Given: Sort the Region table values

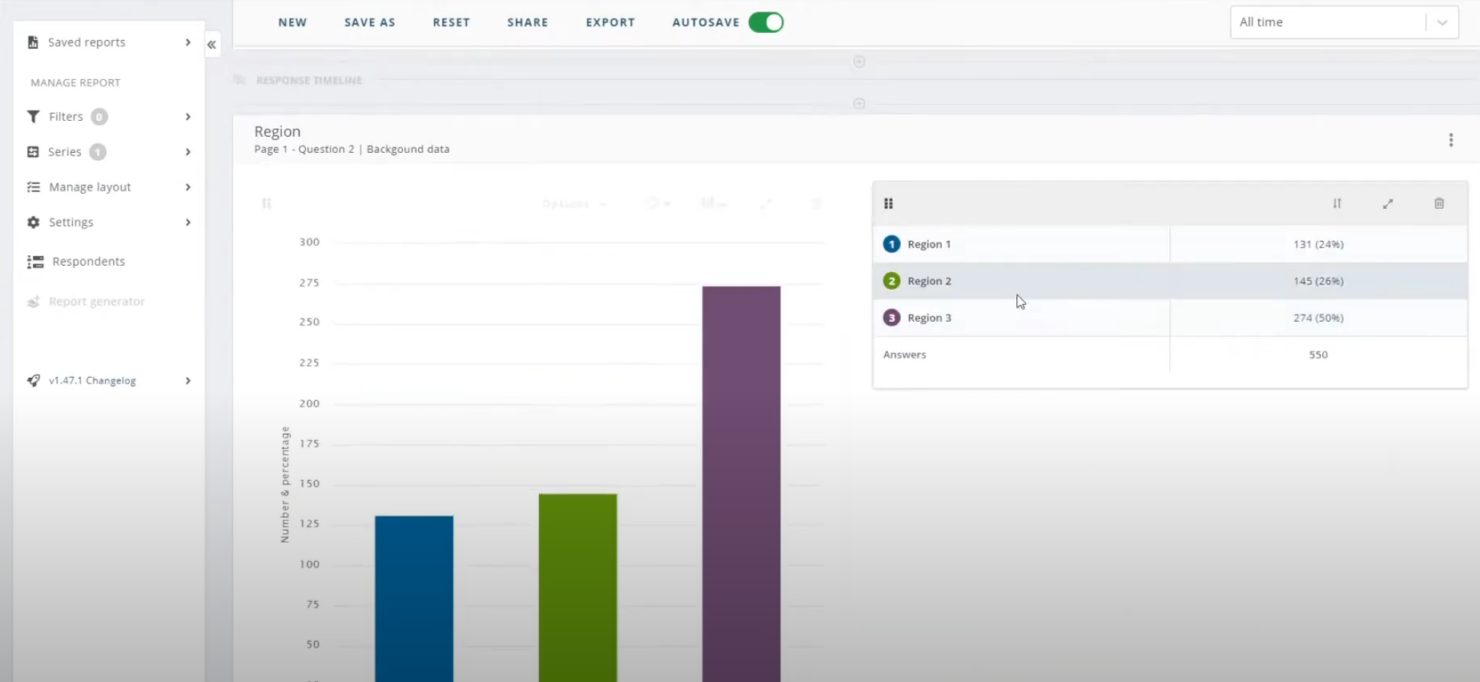Looking at the screenshot, I should tap(1336, 203).
